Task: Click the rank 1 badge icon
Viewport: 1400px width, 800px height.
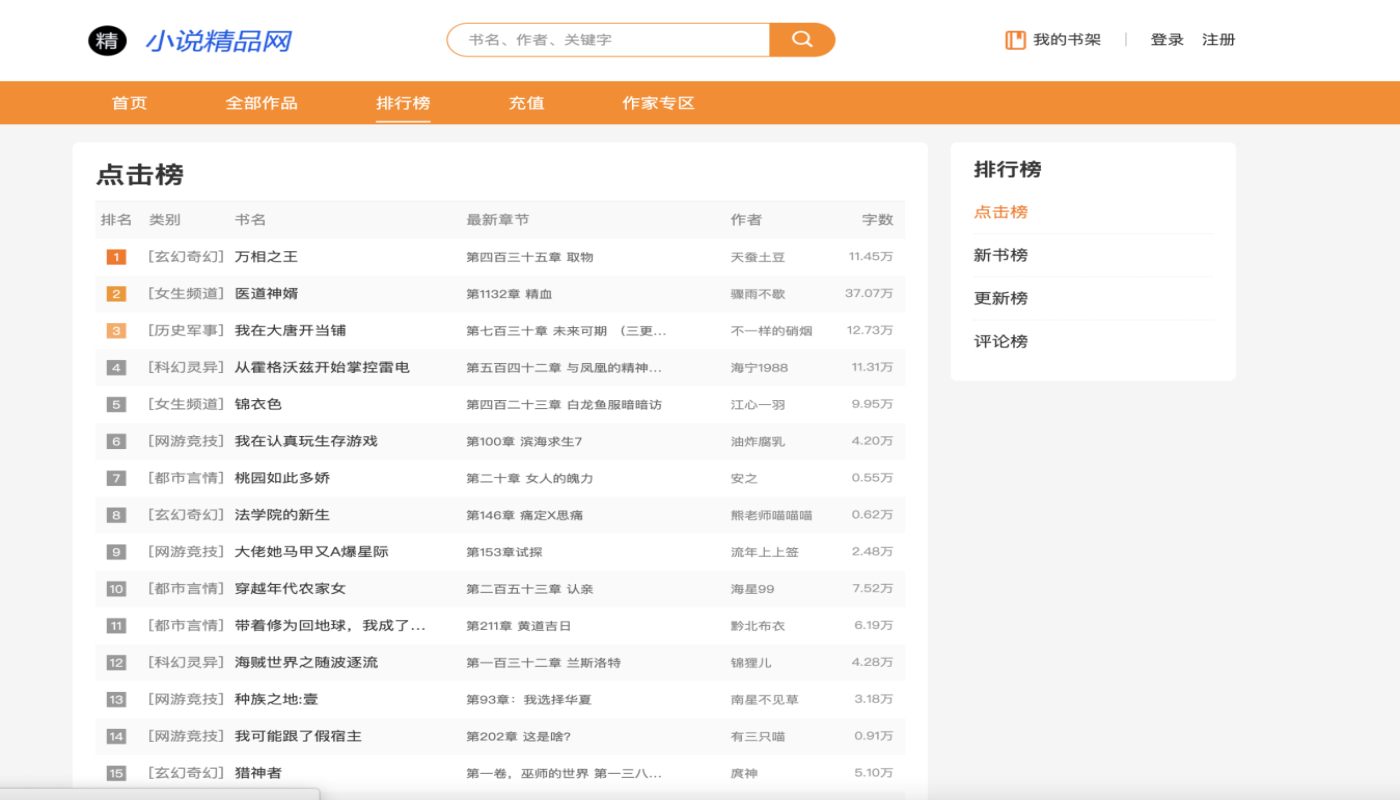Action: (x=116, y=257)
